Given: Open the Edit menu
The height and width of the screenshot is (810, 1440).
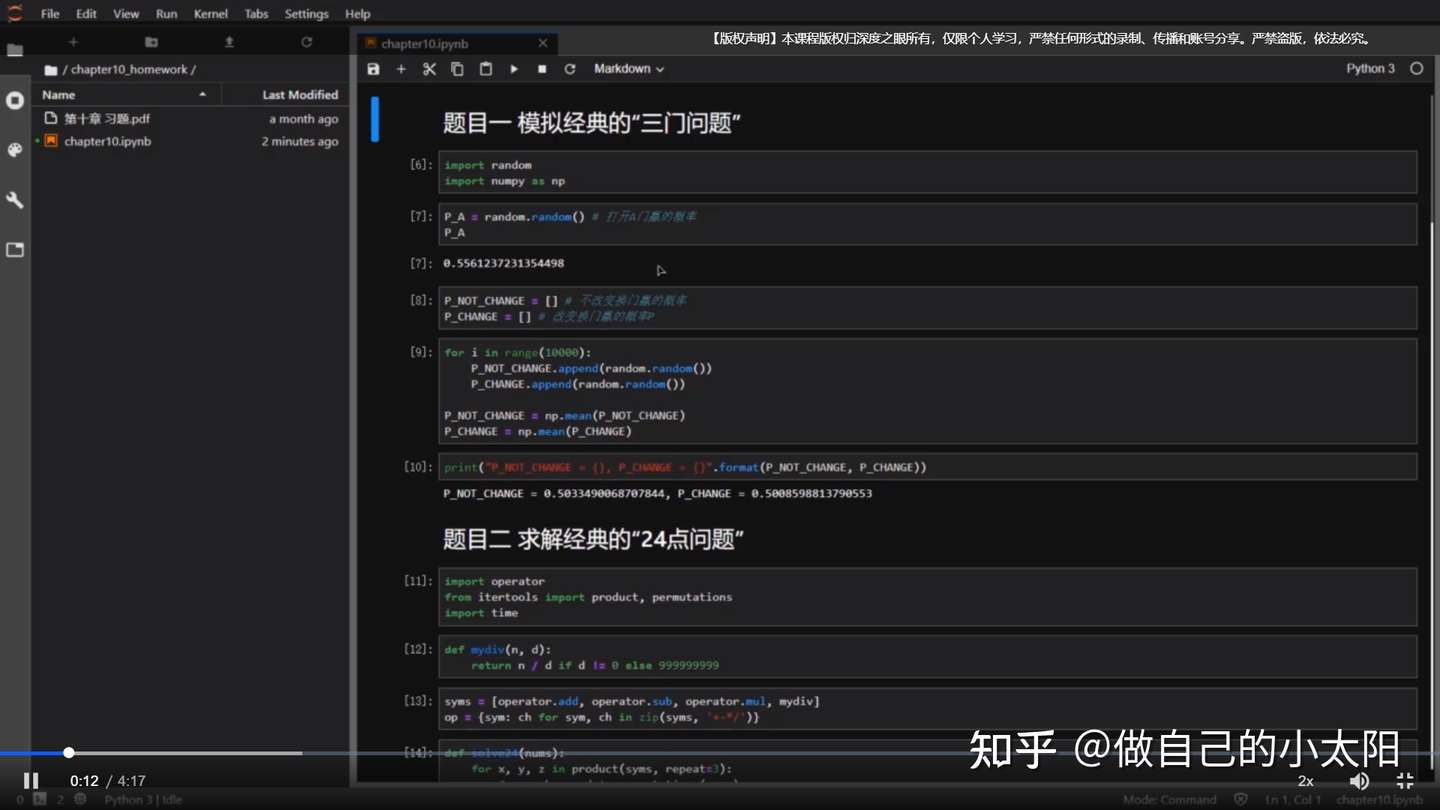Looking at the screenshot, I should [x=86, y=14].
